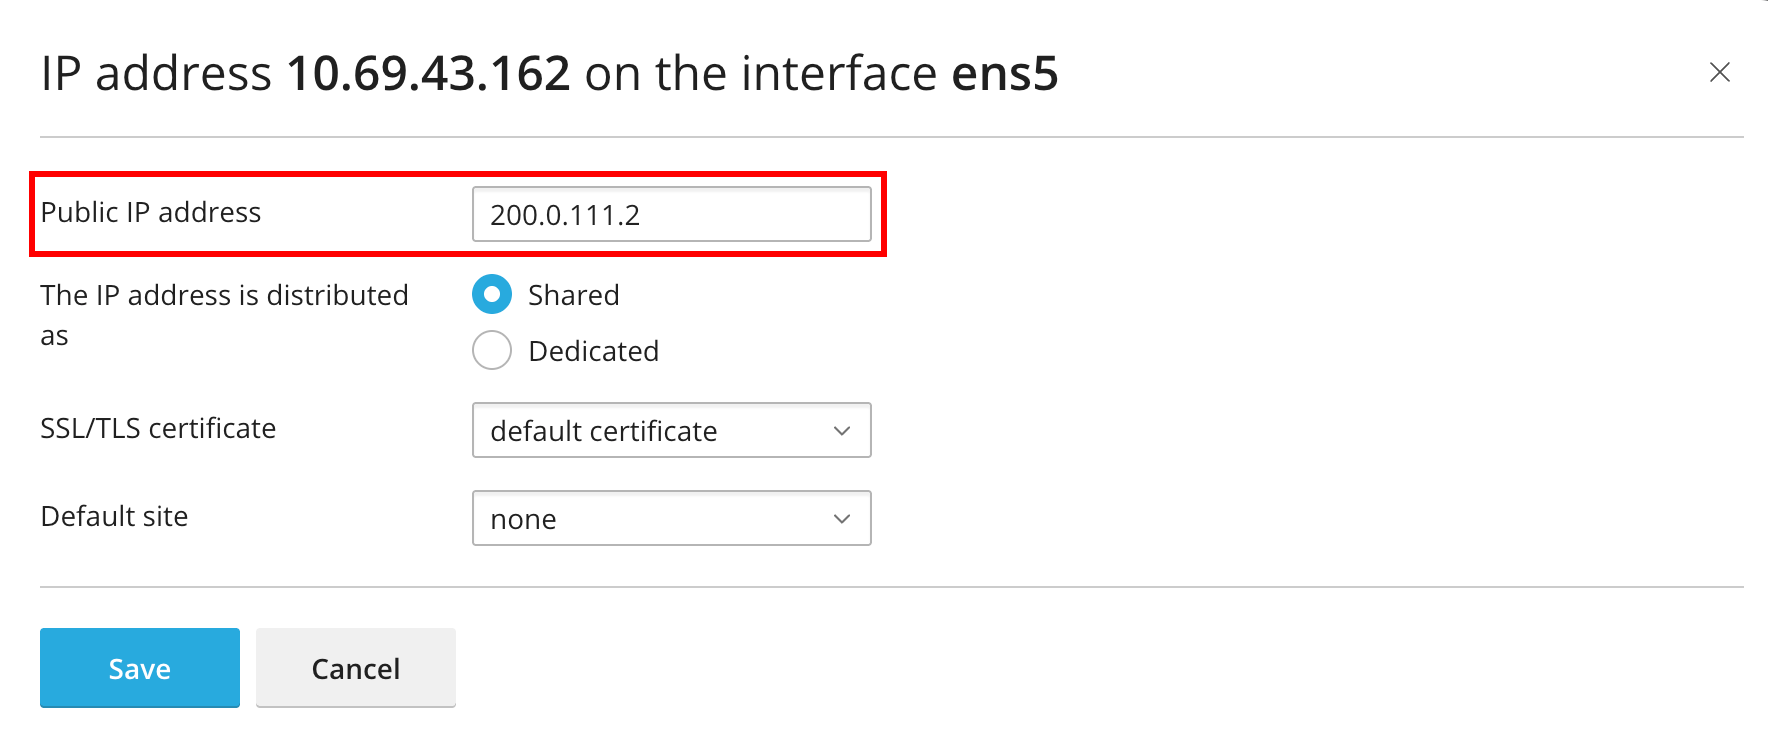Screen dimensions: 1768x736
Task: Click the Public IP address label
Action: click(151, 212)
